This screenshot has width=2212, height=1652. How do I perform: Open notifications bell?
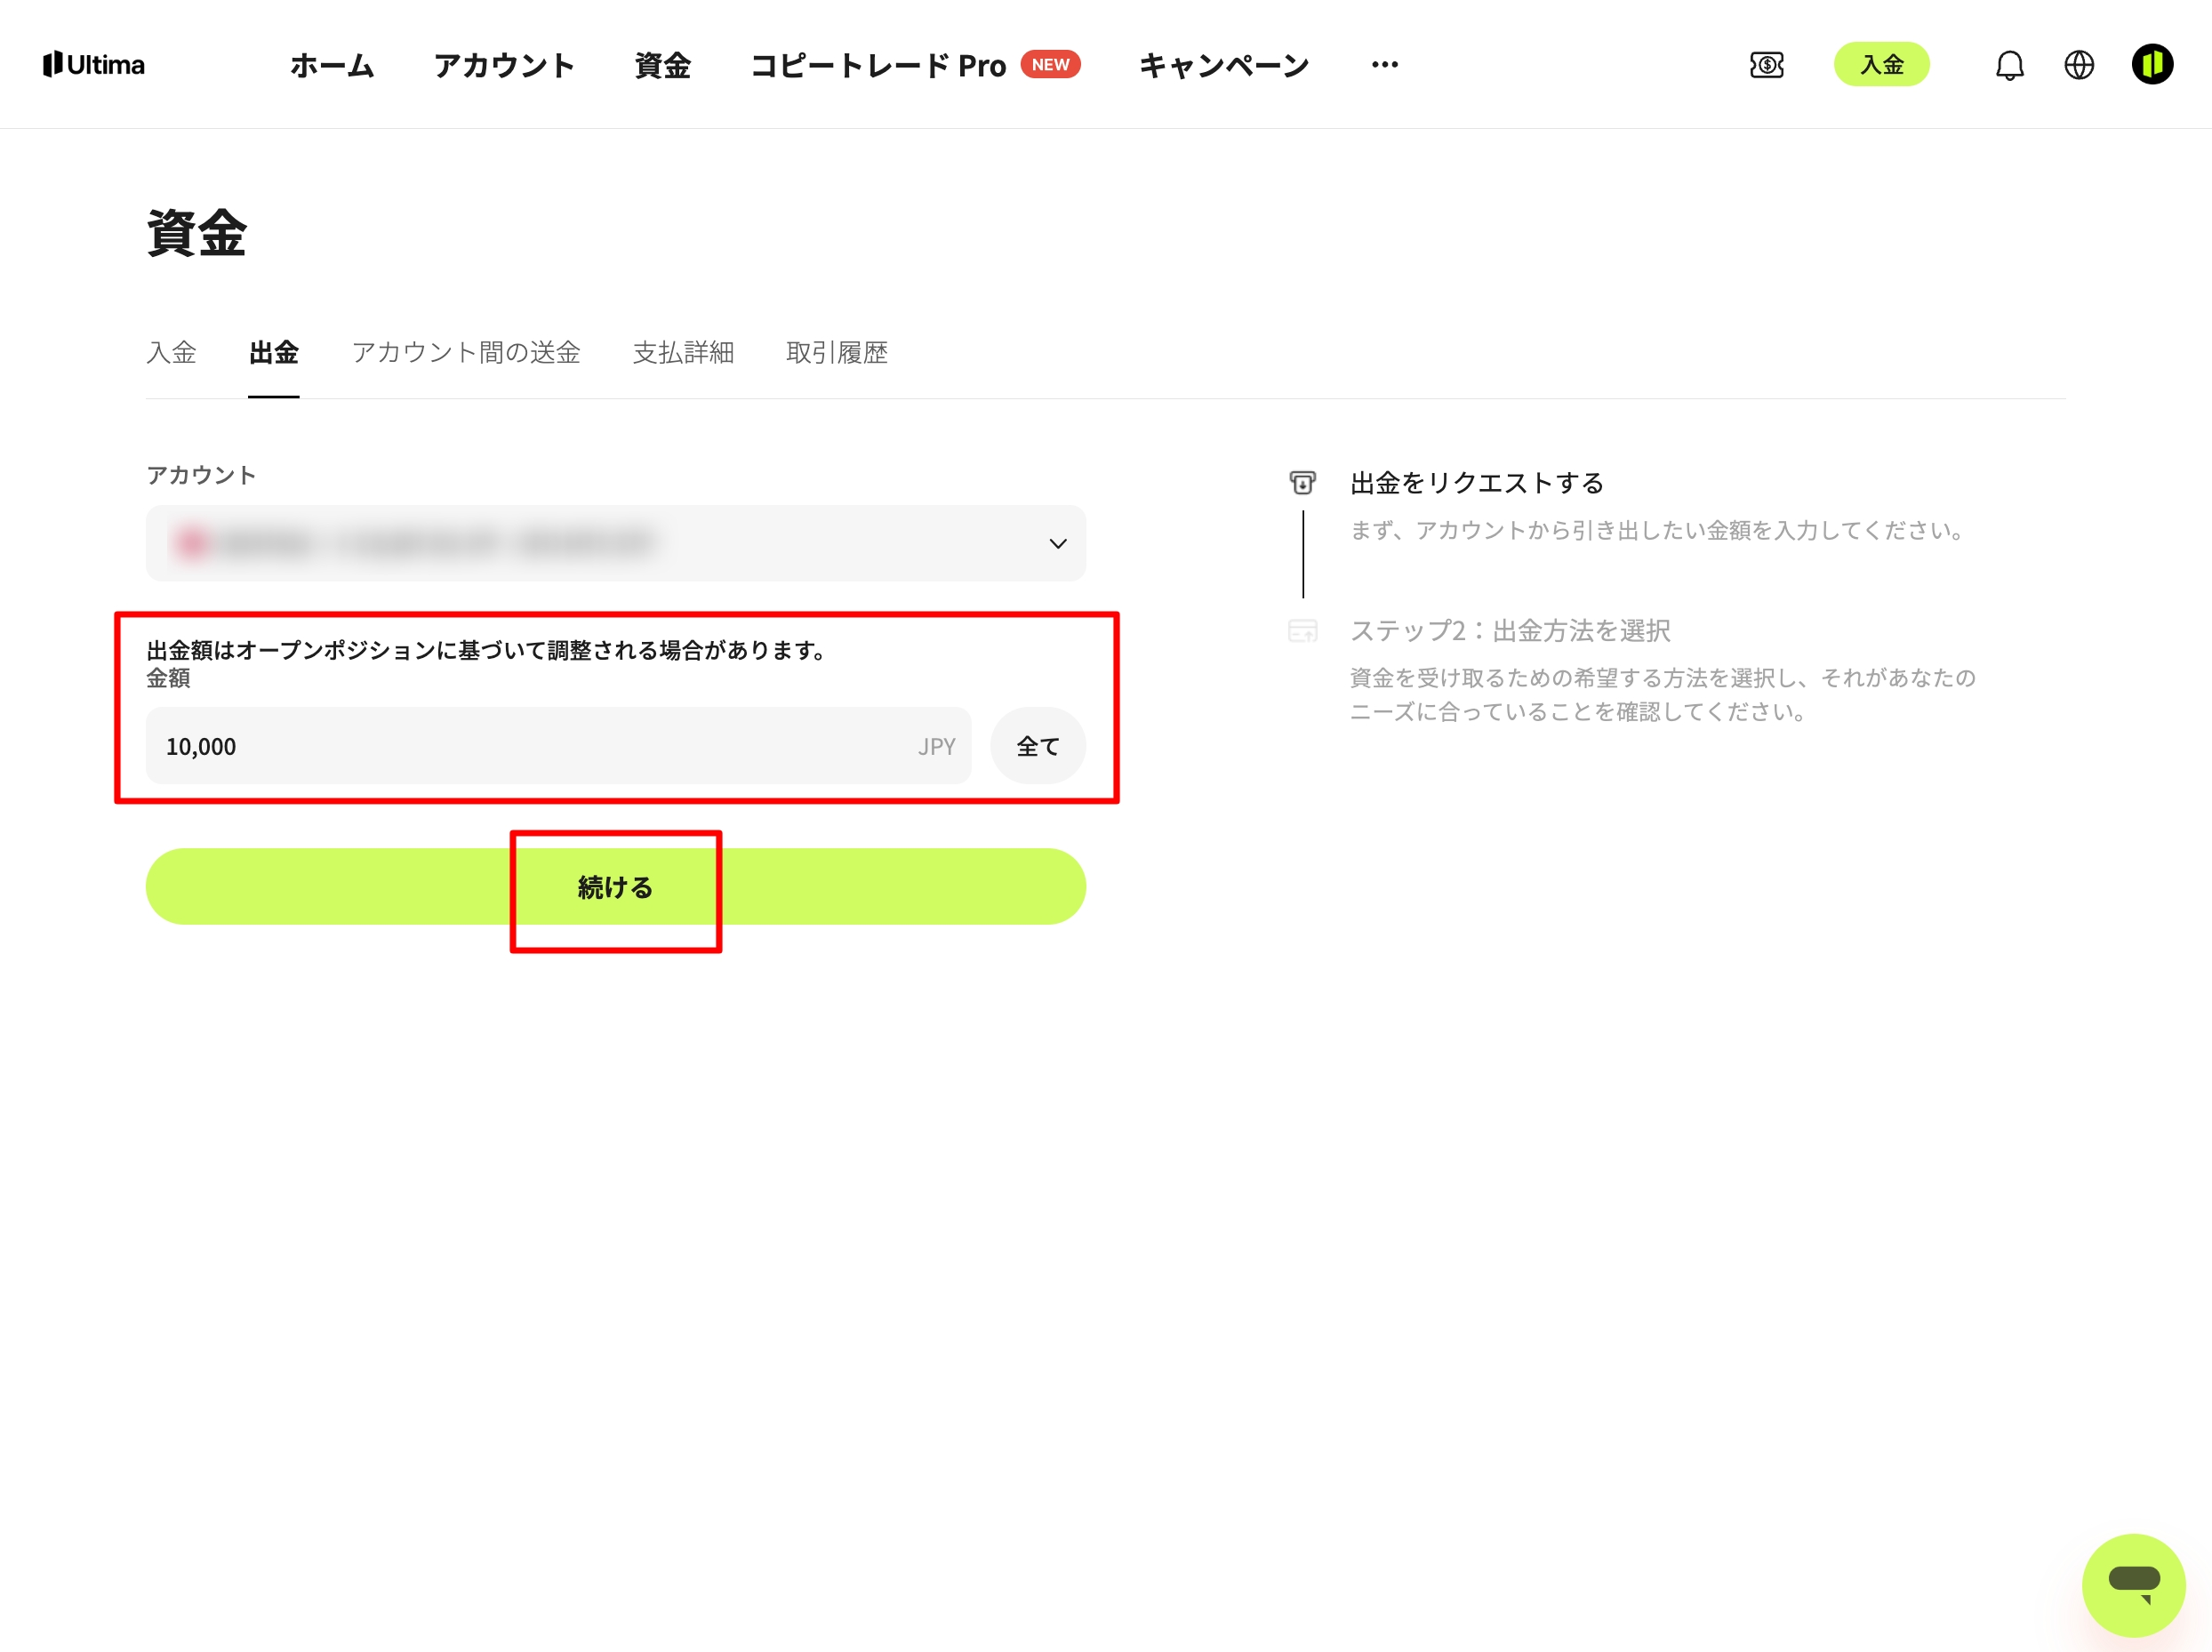pos(2009,65)
